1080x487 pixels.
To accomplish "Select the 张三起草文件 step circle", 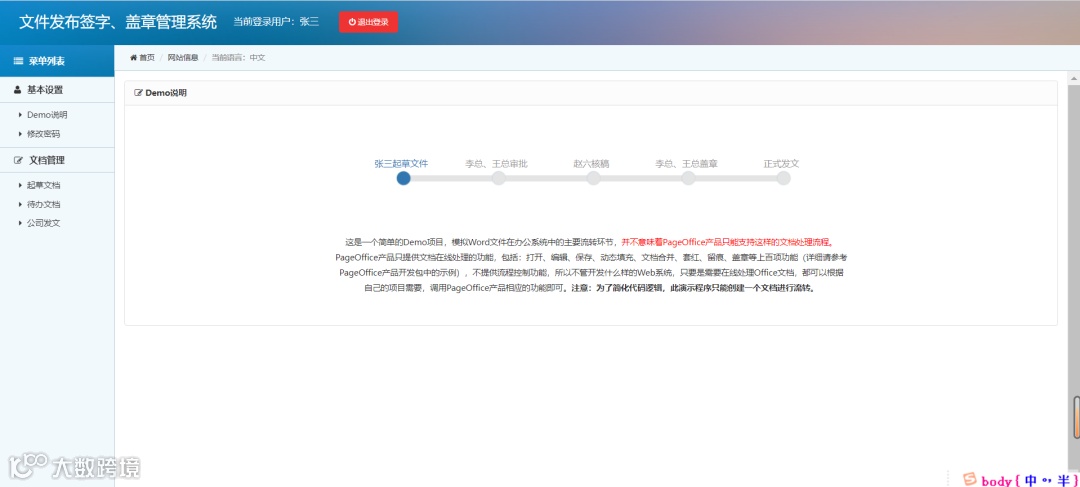I will [x=404, y=178].
